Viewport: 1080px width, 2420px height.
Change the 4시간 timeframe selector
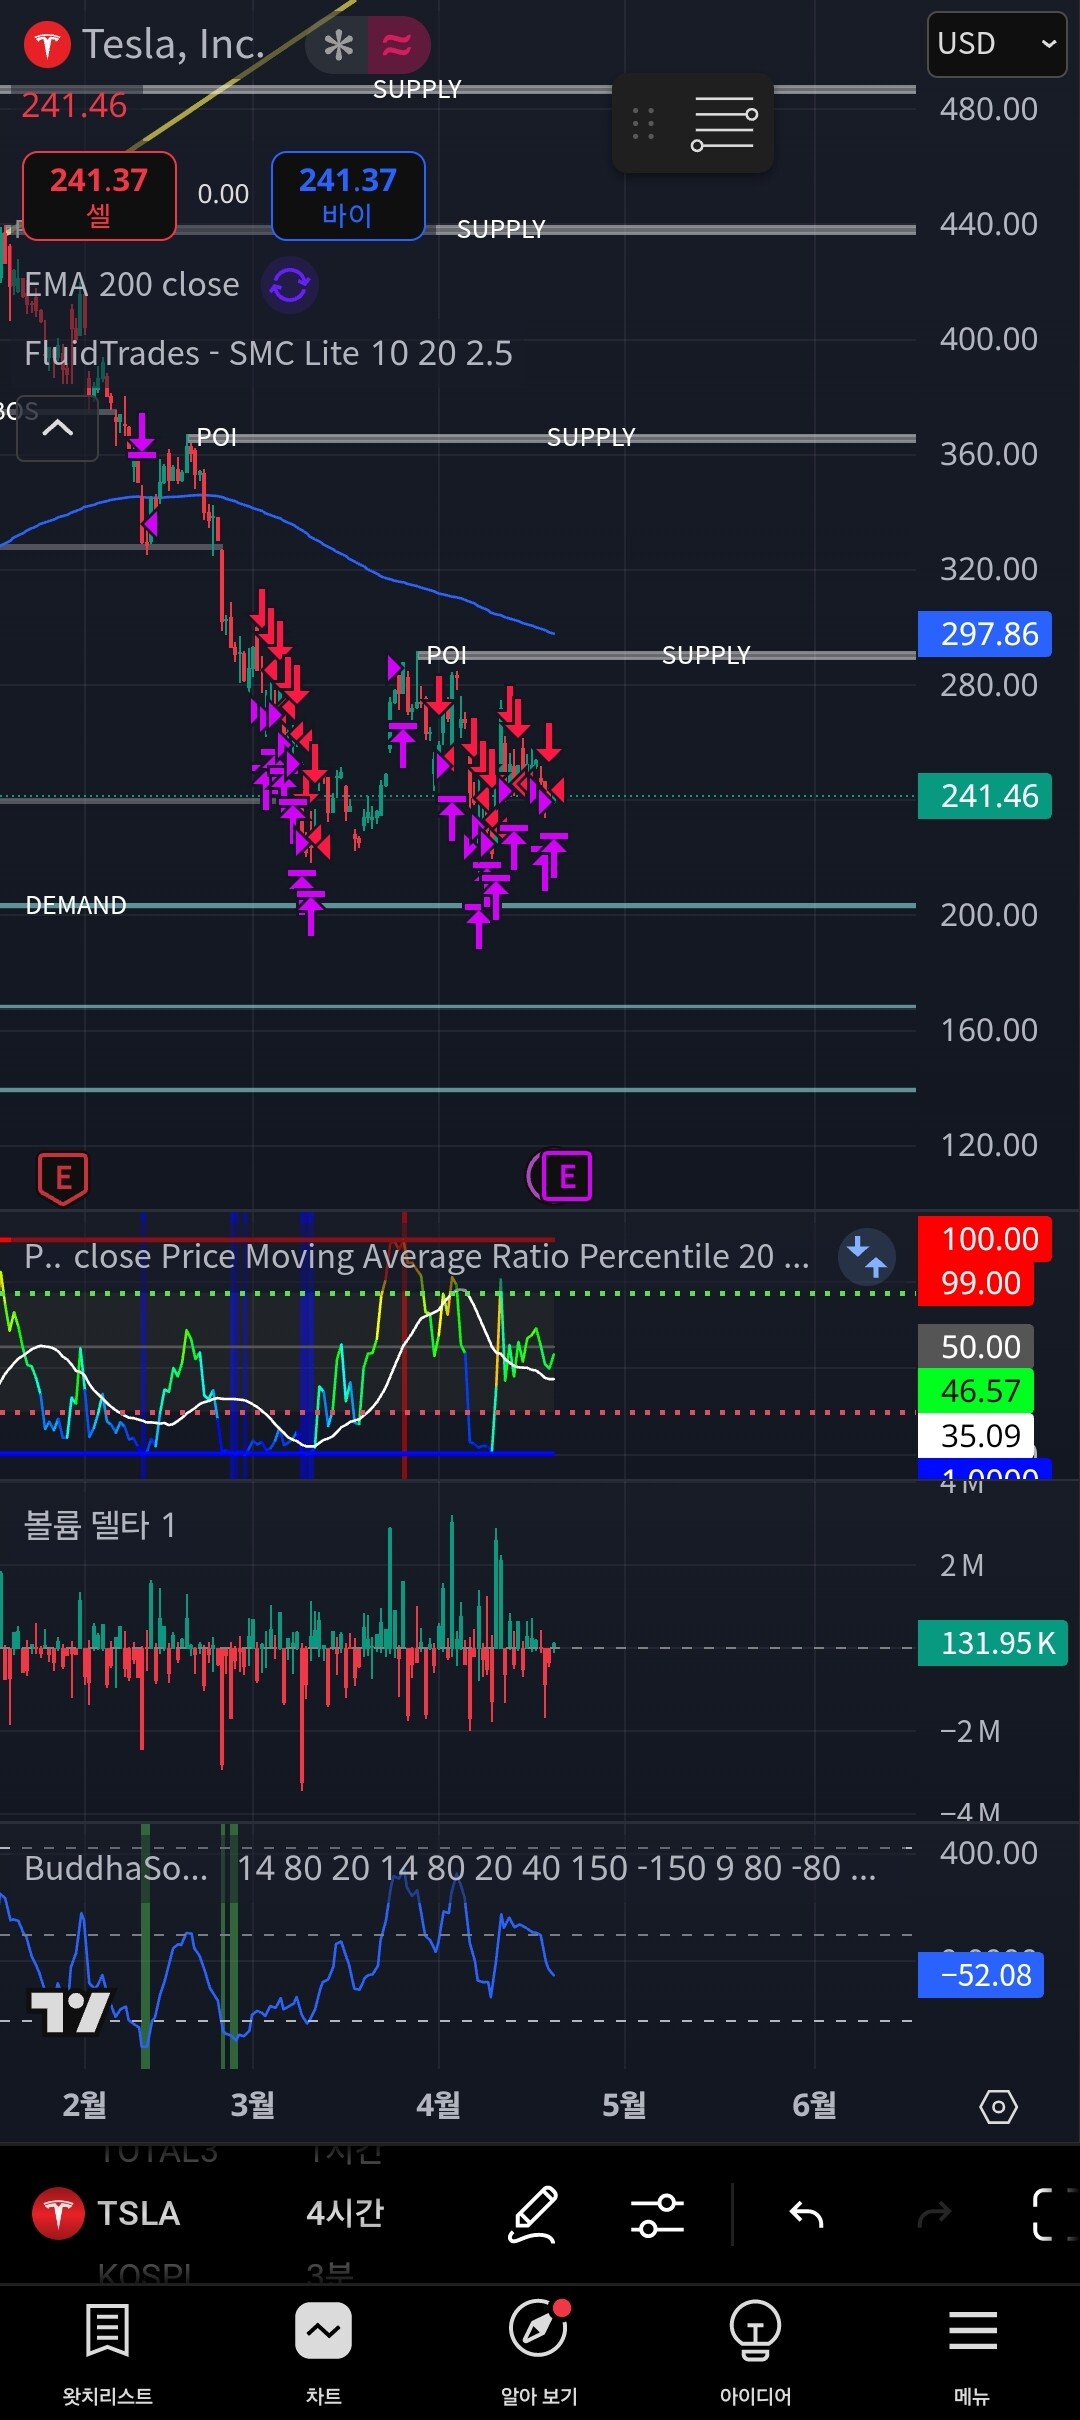tap(345, 2213)
